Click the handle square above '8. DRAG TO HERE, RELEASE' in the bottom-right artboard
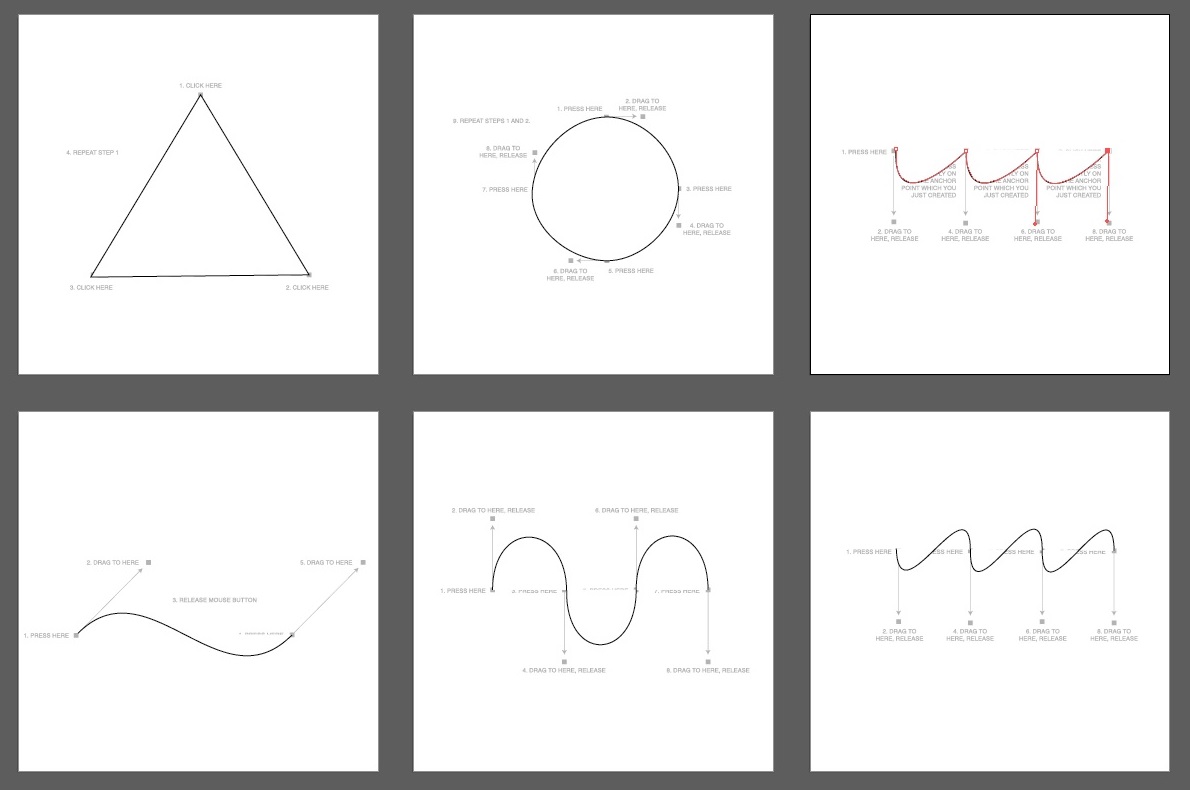 click(x=1114, y=622)
